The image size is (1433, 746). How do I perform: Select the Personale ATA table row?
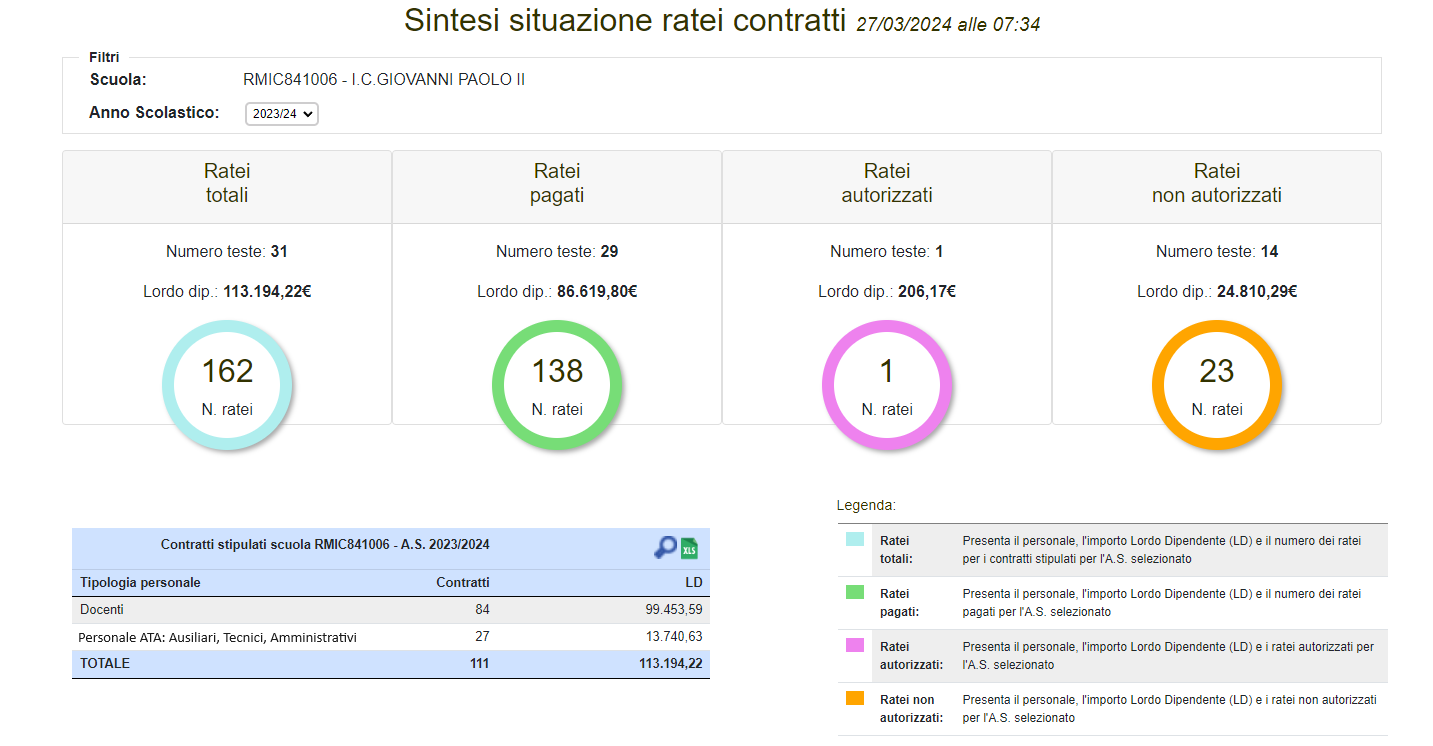(x=390, y=637)
